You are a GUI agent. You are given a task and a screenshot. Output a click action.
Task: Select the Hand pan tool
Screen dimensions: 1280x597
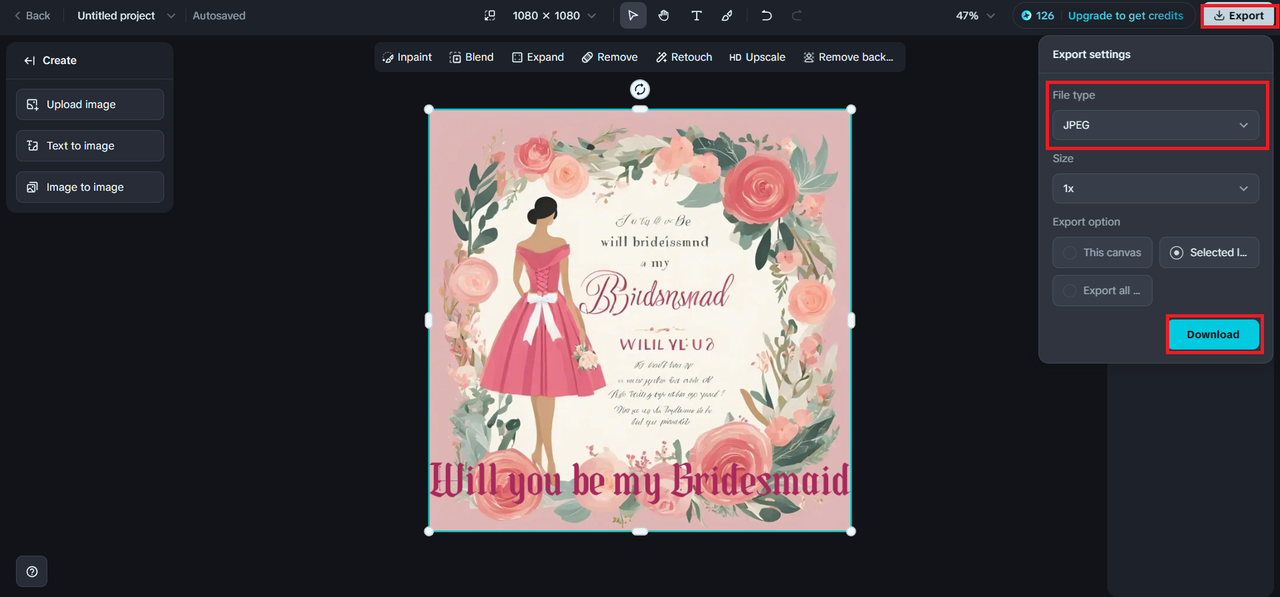coord(664,16)
